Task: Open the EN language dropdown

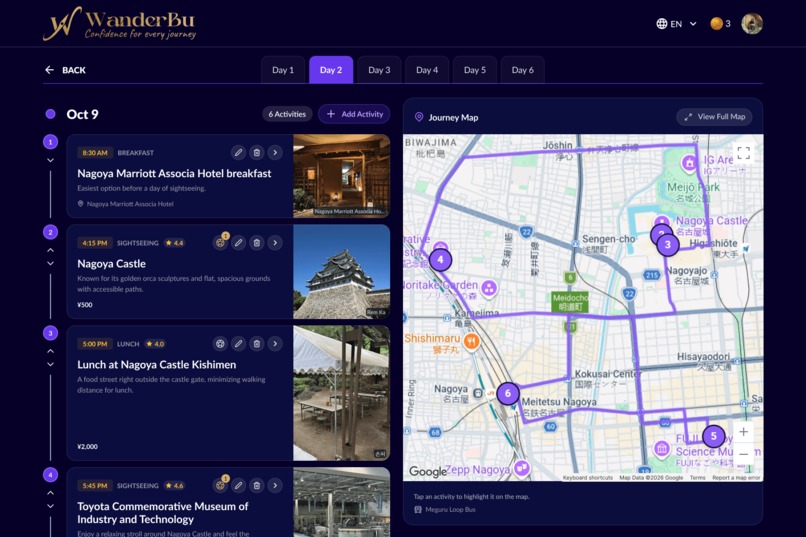Action: [x=676, y=24]
